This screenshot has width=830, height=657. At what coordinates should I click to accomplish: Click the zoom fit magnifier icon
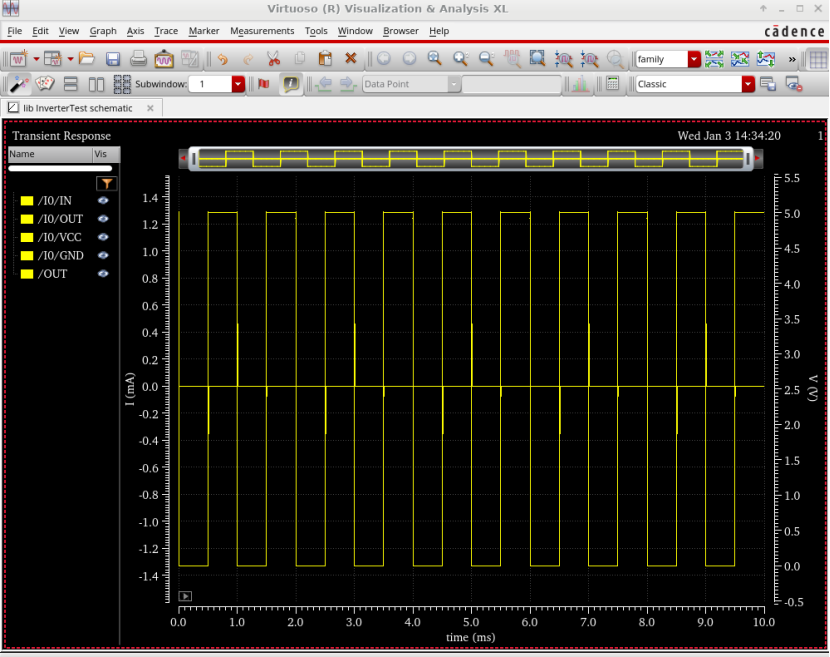click(537, 59)
